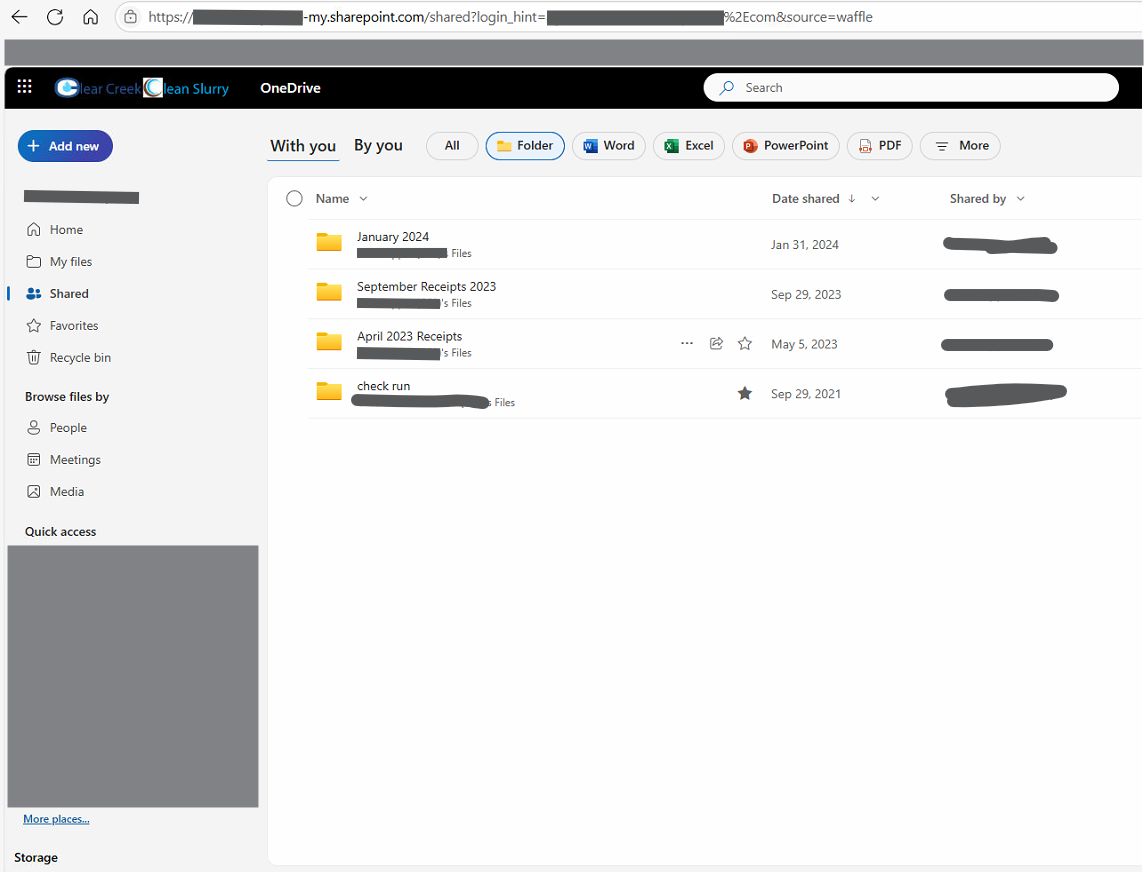Open more actions for April 2023 Receipts

(x=686, y=343)
